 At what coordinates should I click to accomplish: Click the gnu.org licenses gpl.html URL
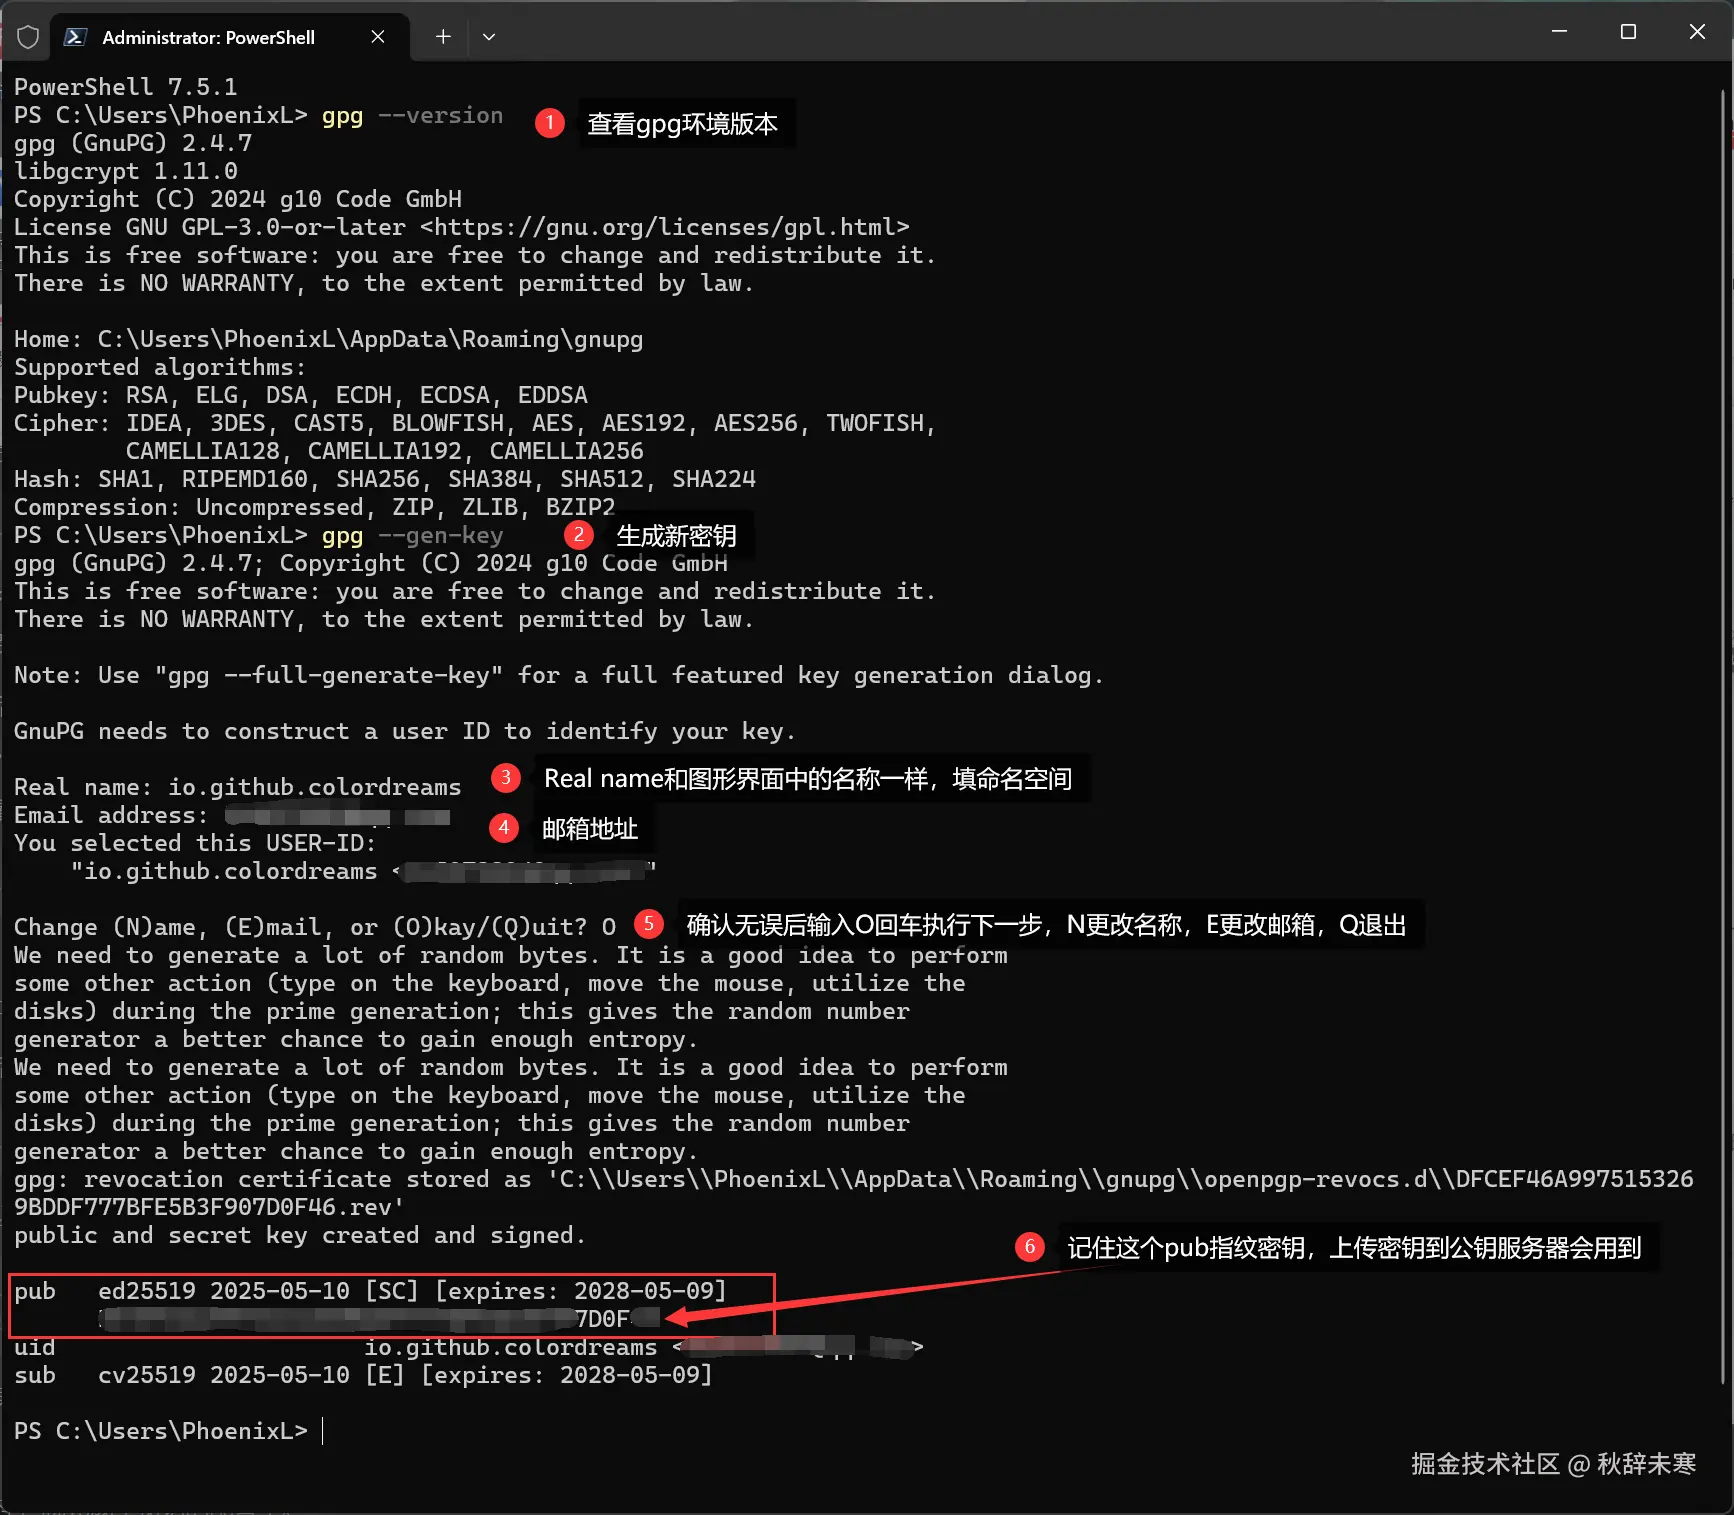pyautogui.click(x=665, y=227)
